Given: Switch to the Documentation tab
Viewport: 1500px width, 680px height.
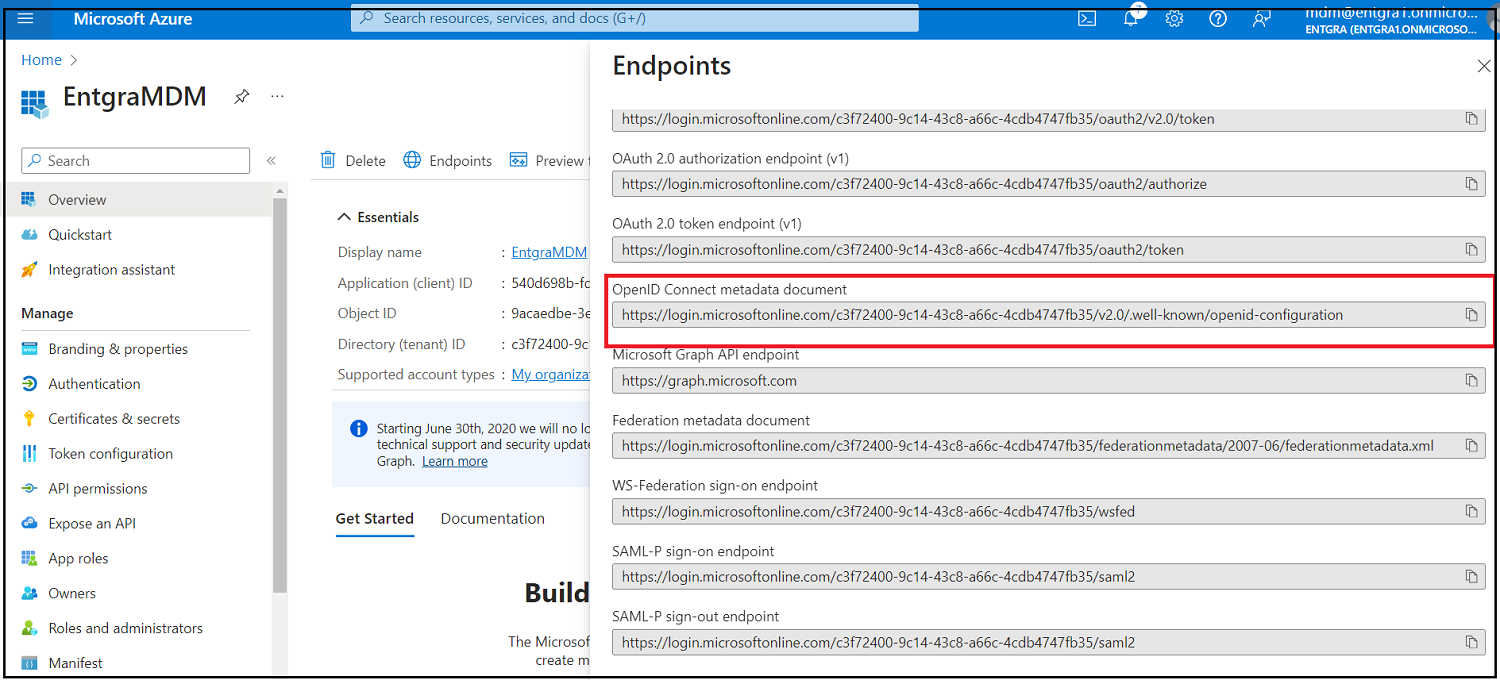Looking at the screenshot, I should (x=493, y=519).
